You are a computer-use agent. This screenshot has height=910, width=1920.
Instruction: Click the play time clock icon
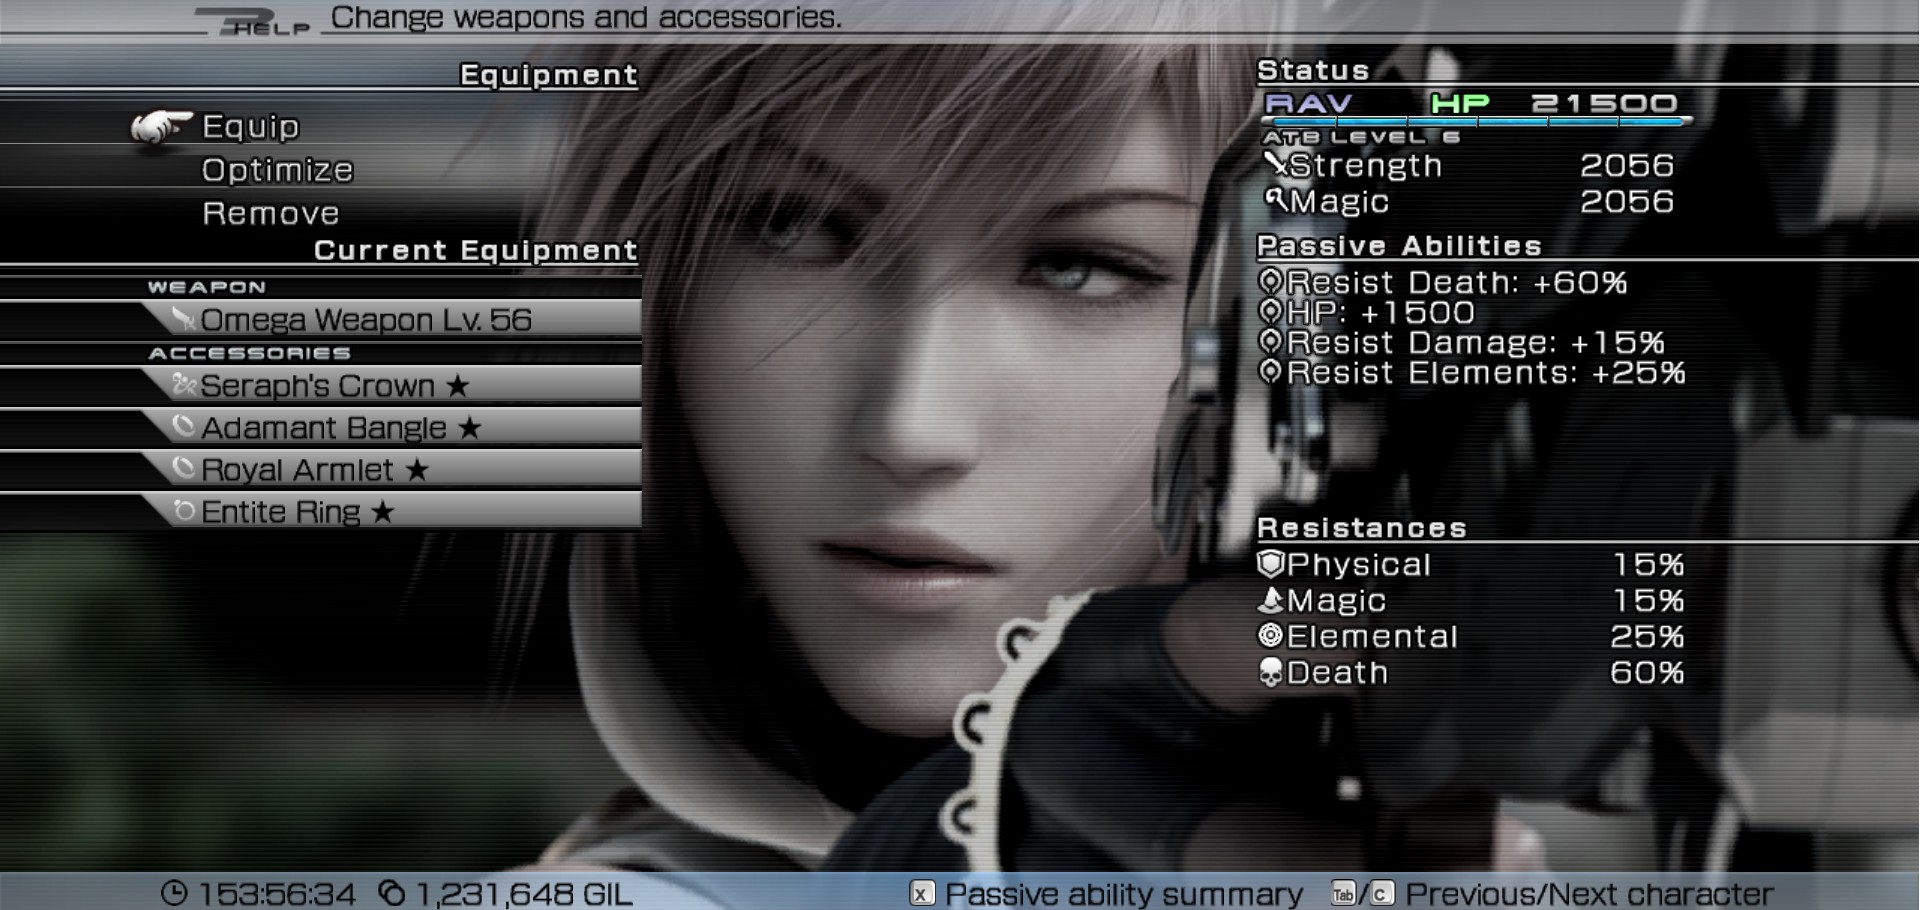pos(174,893)
